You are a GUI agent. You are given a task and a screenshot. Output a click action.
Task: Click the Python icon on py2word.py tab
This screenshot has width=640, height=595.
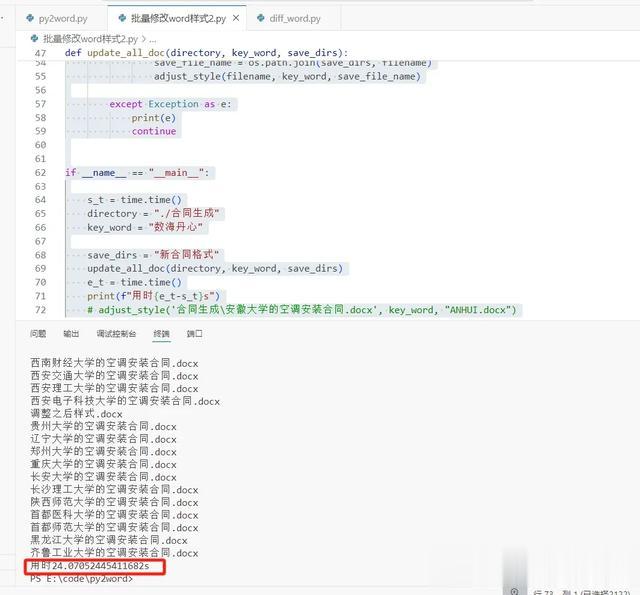pyautogui.click(x=30, y=18)
